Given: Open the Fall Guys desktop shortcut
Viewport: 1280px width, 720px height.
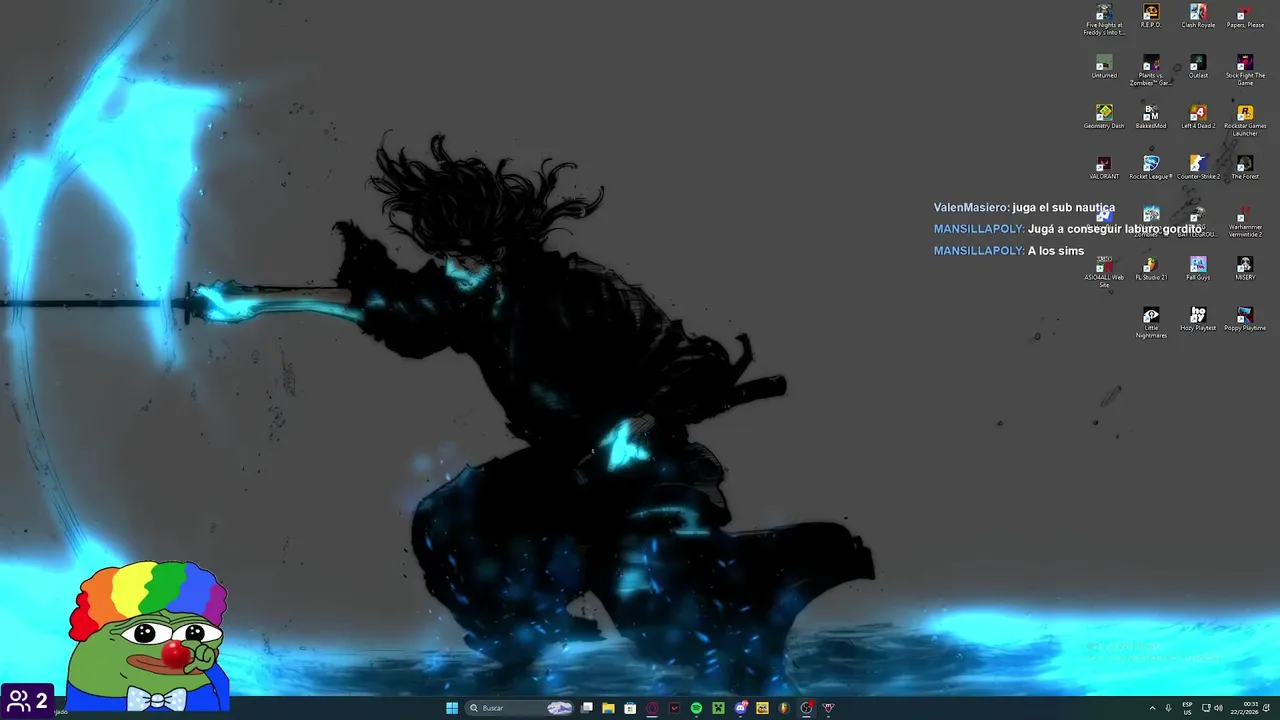Looking at the screenshot, I should point(1198,268).
